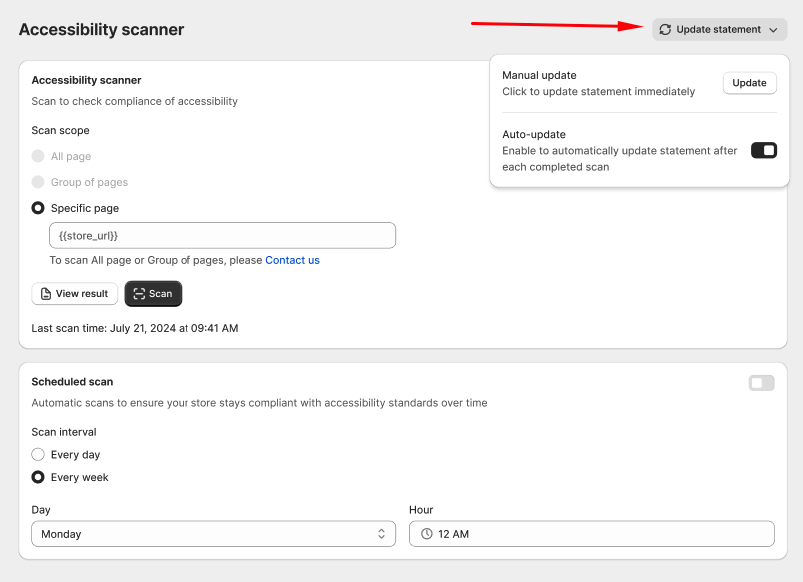Click the scan frame icon on Scan button

(138, 294)
